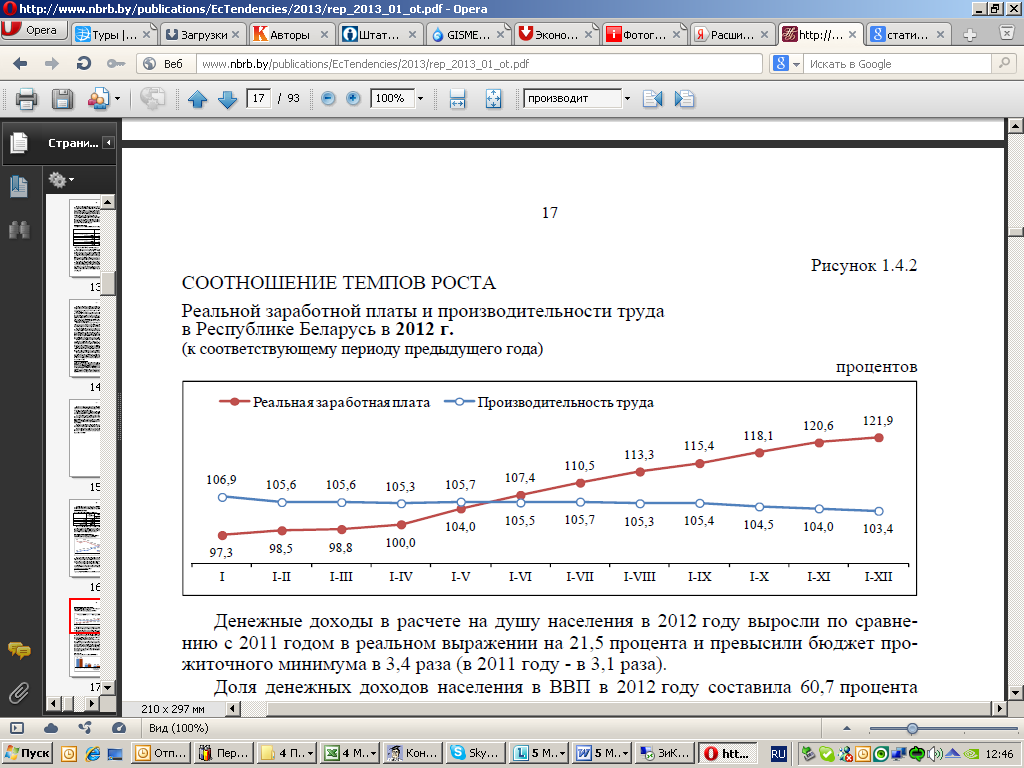Click the Веб security badge
Image resolution: width=1024 pixels, height=768 pixels.
tap(166, 63)
